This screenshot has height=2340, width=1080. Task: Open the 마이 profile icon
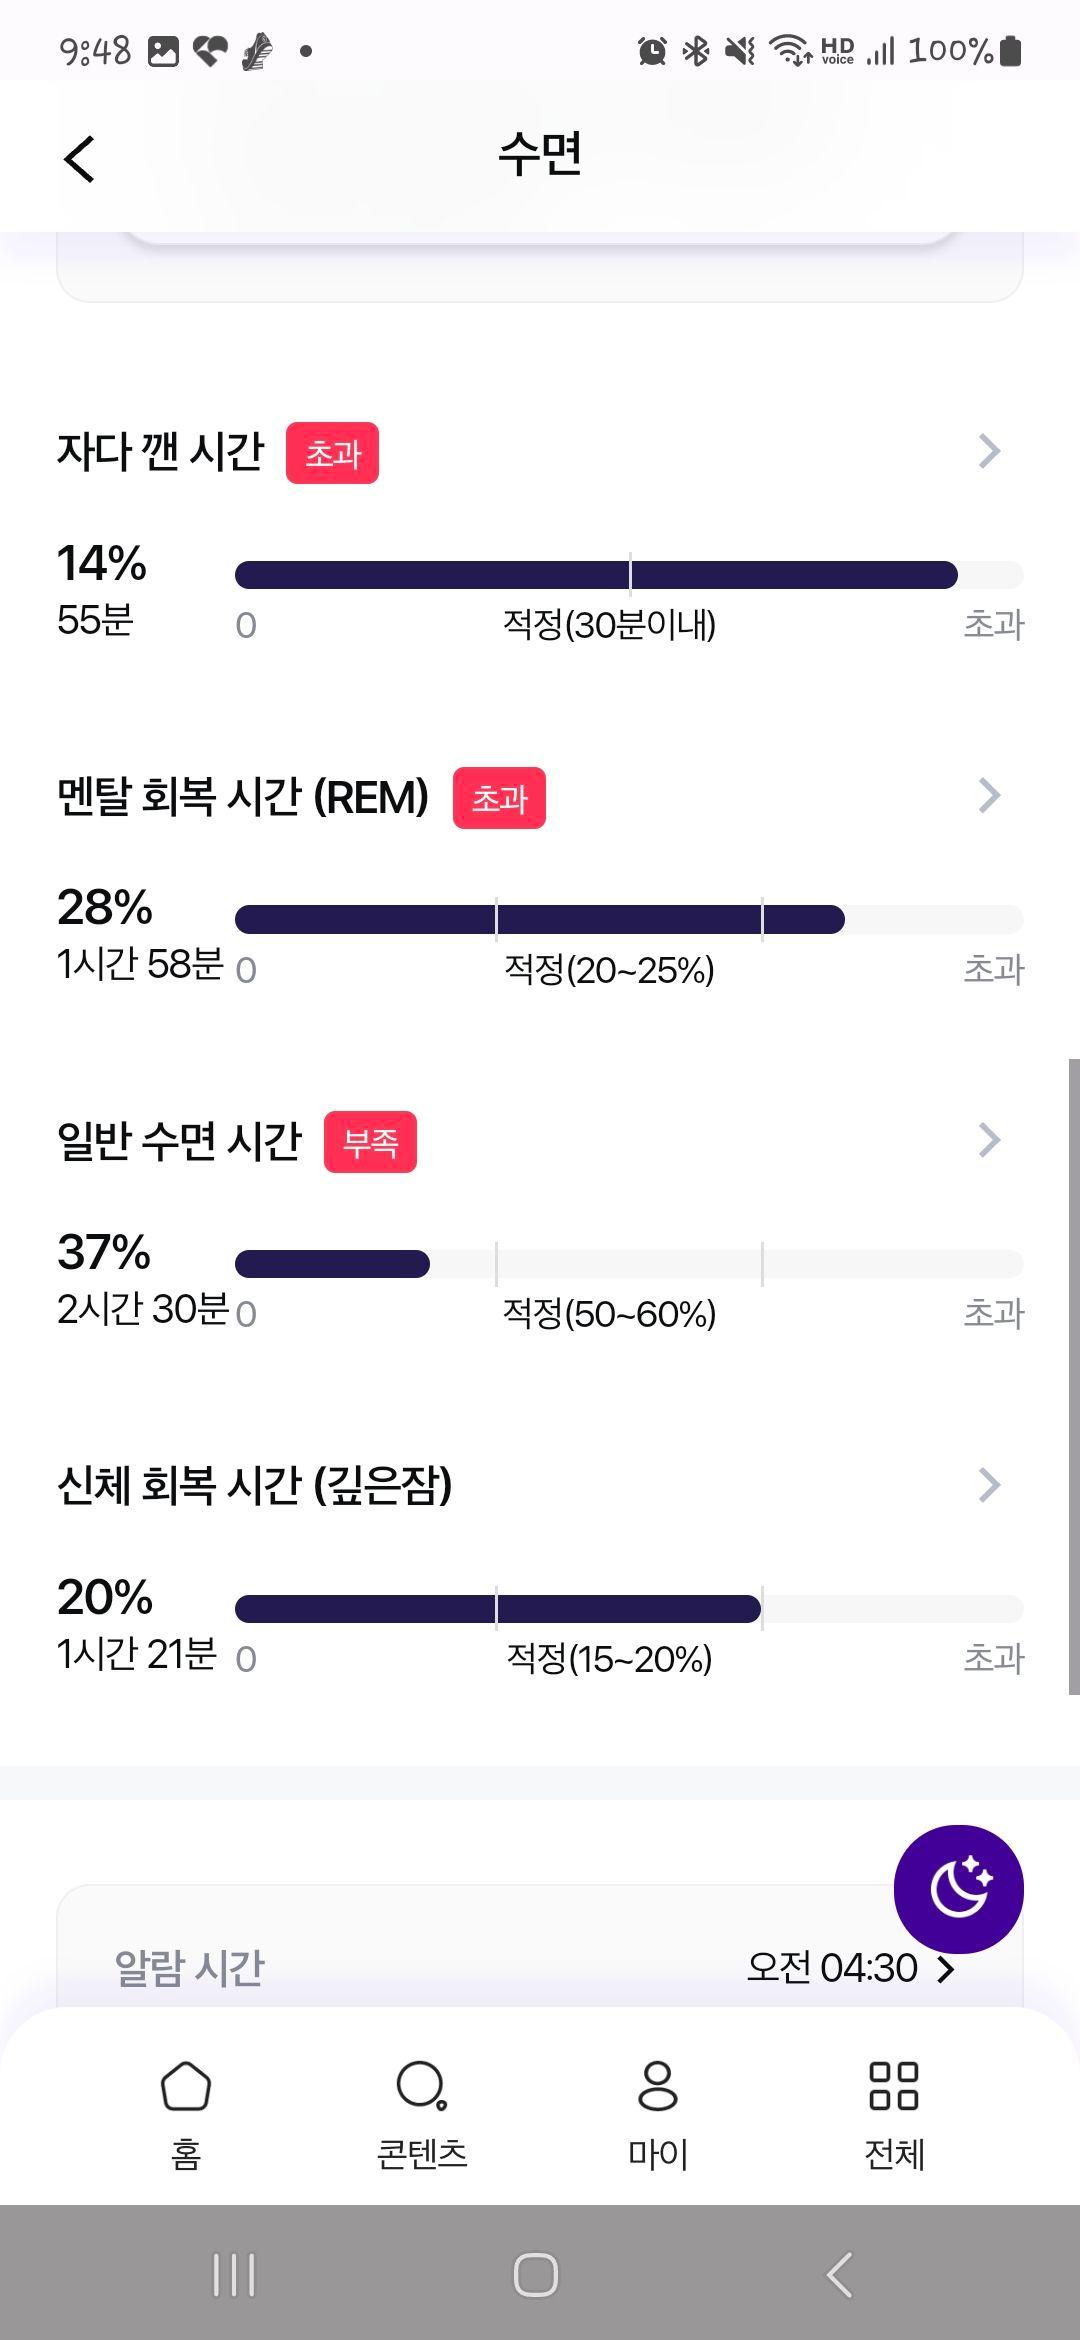tap(658, 2087)
